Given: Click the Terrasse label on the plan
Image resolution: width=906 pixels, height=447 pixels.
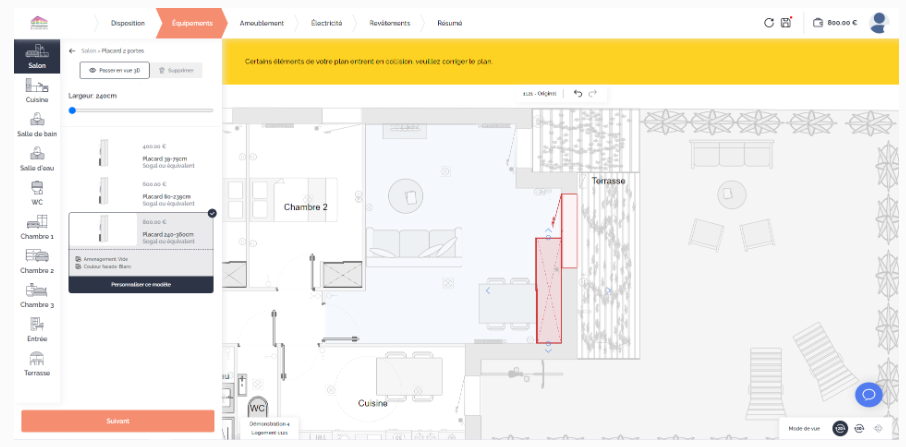Looking at the screenshot, I should (608, 181).
